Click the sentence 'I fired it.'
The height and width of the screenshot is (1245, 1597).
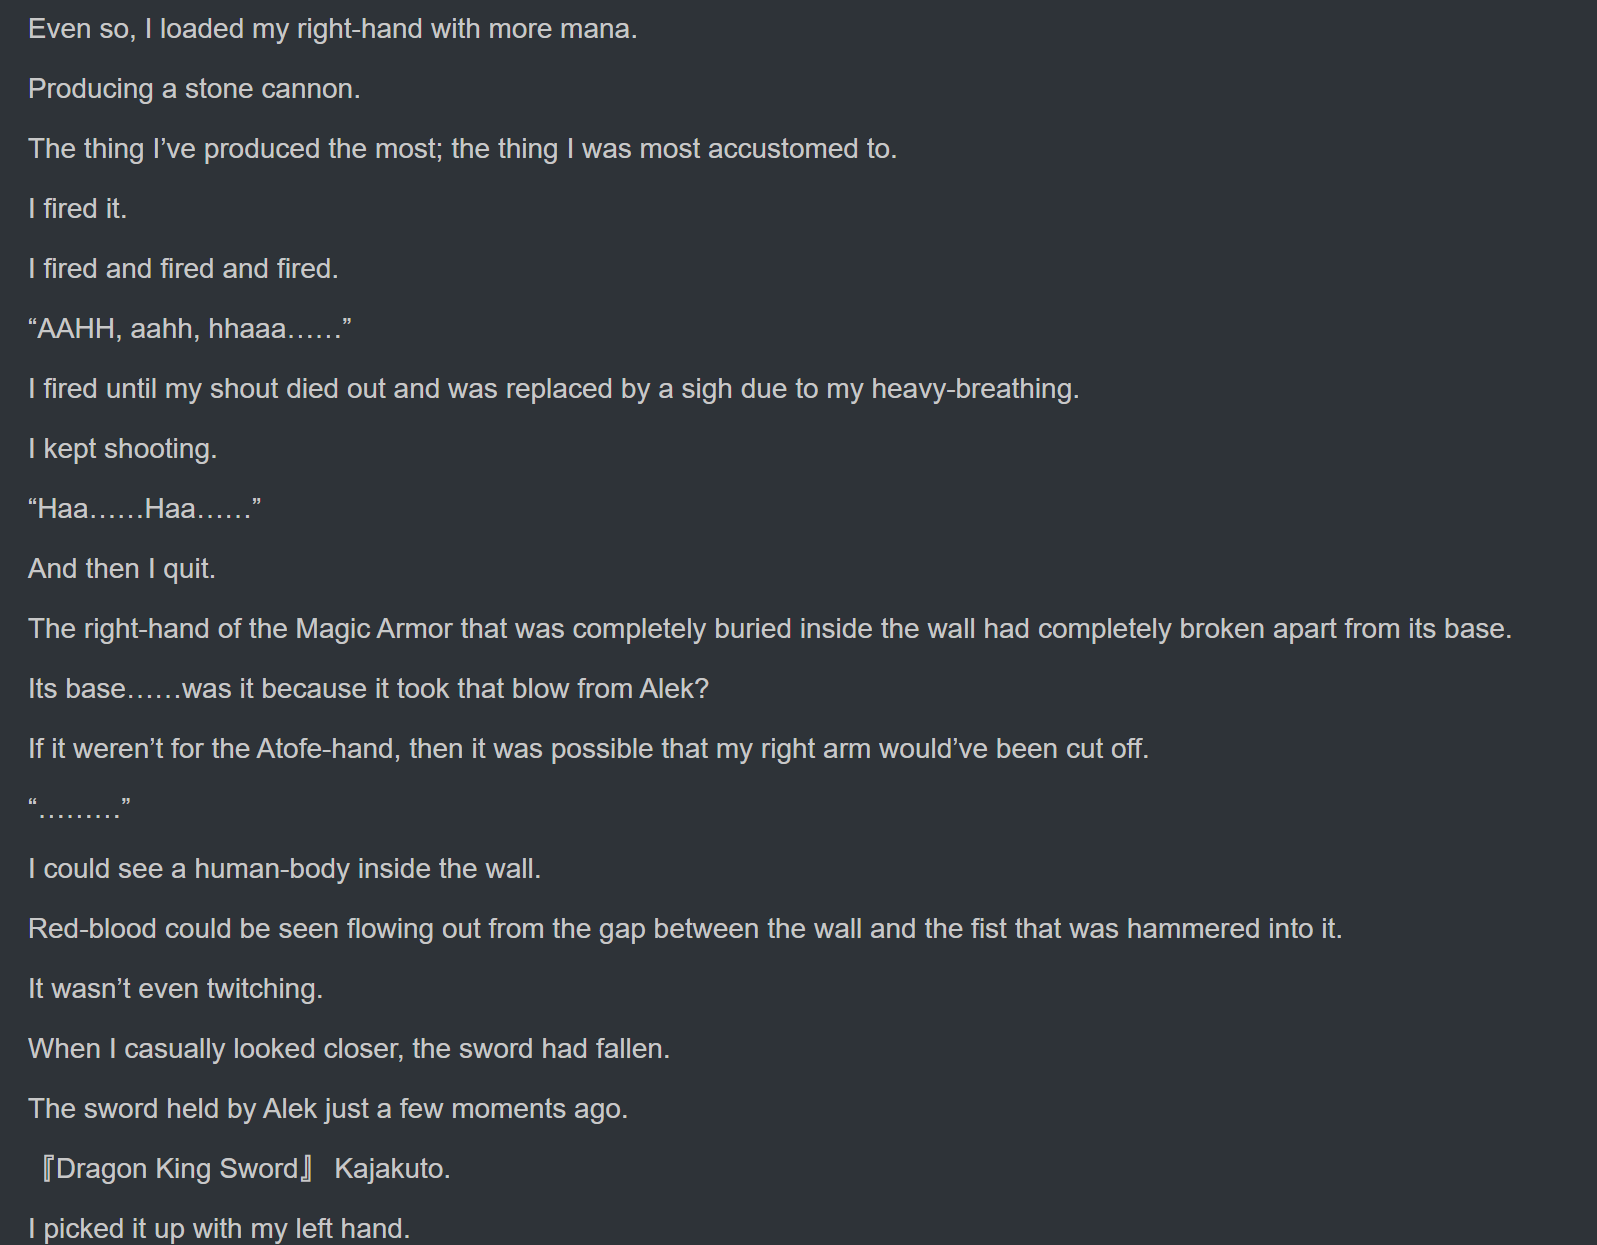coord(77,209)
